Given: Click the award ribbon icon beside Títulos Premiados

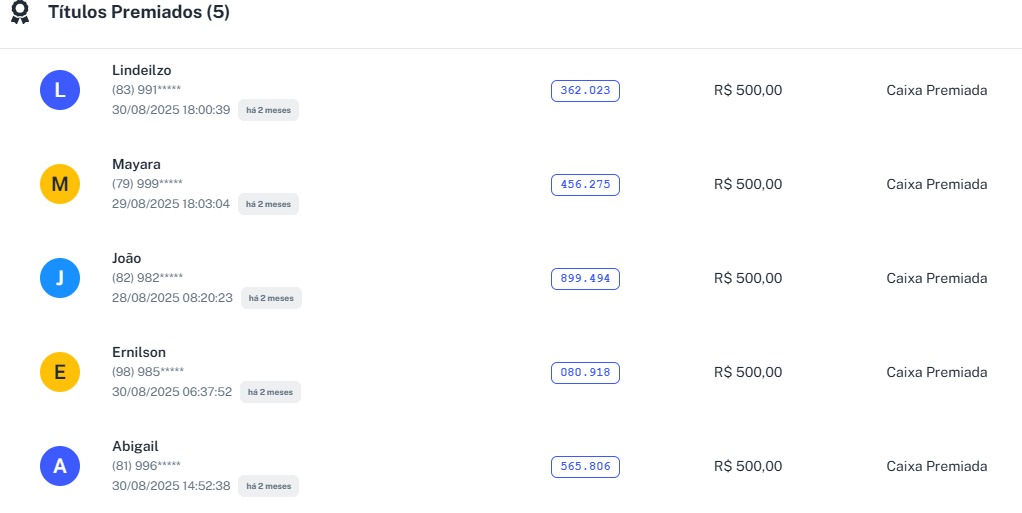Looking at the screenshot, I should point(20,13).
